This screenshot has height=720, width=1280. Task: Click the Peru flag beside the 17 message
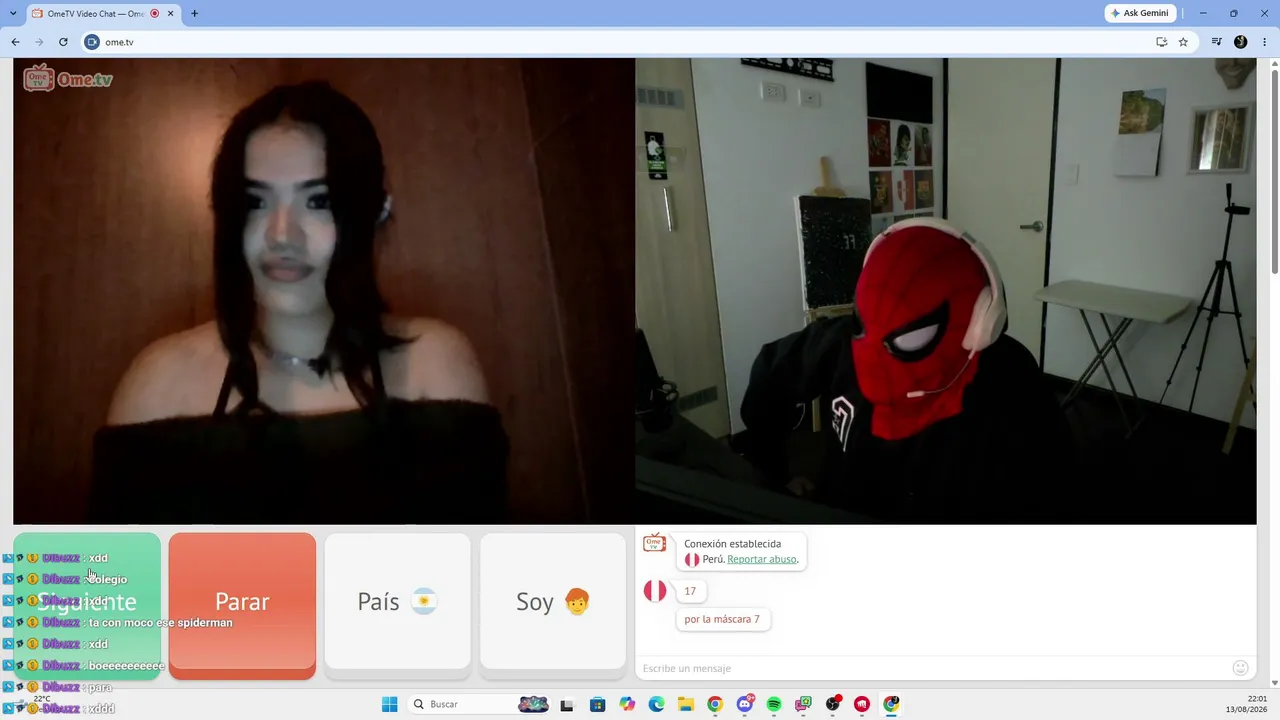[x=655, y=591]
